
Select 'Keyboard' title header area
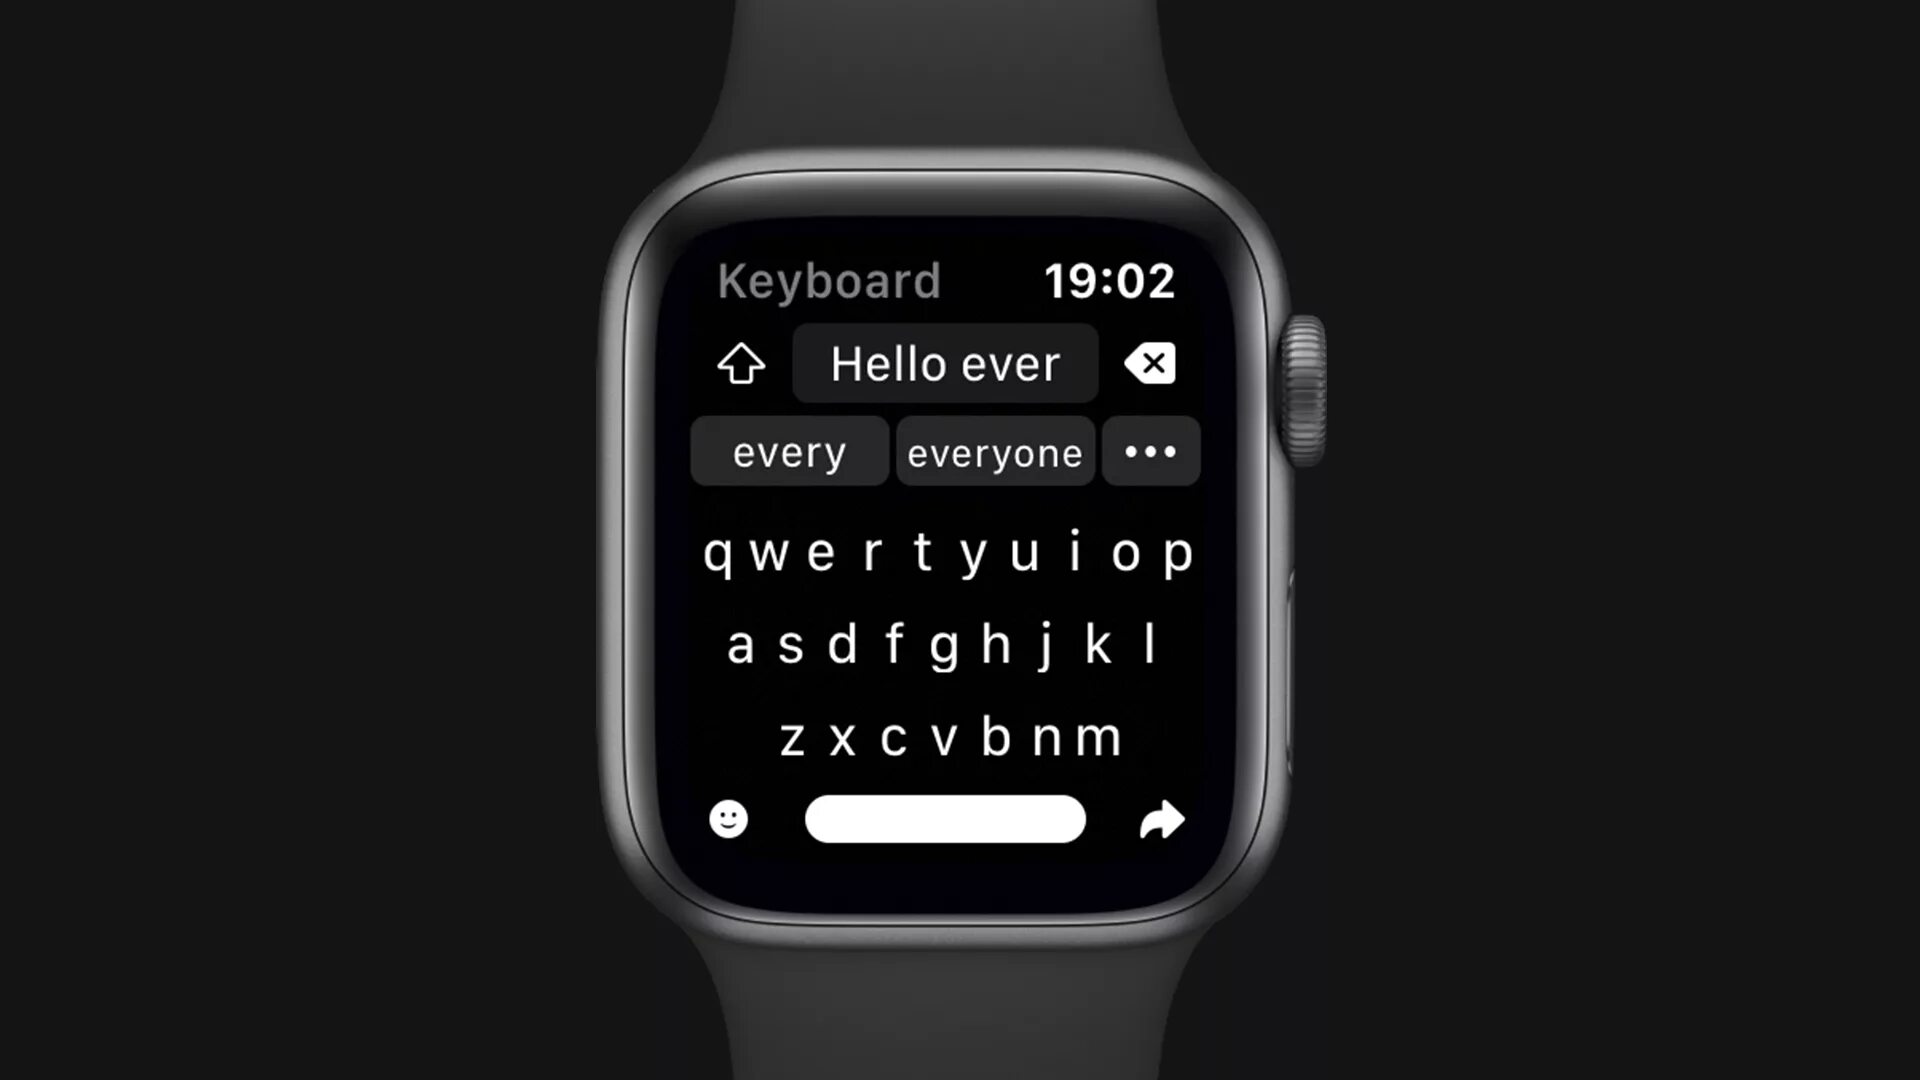click(829, 280)
